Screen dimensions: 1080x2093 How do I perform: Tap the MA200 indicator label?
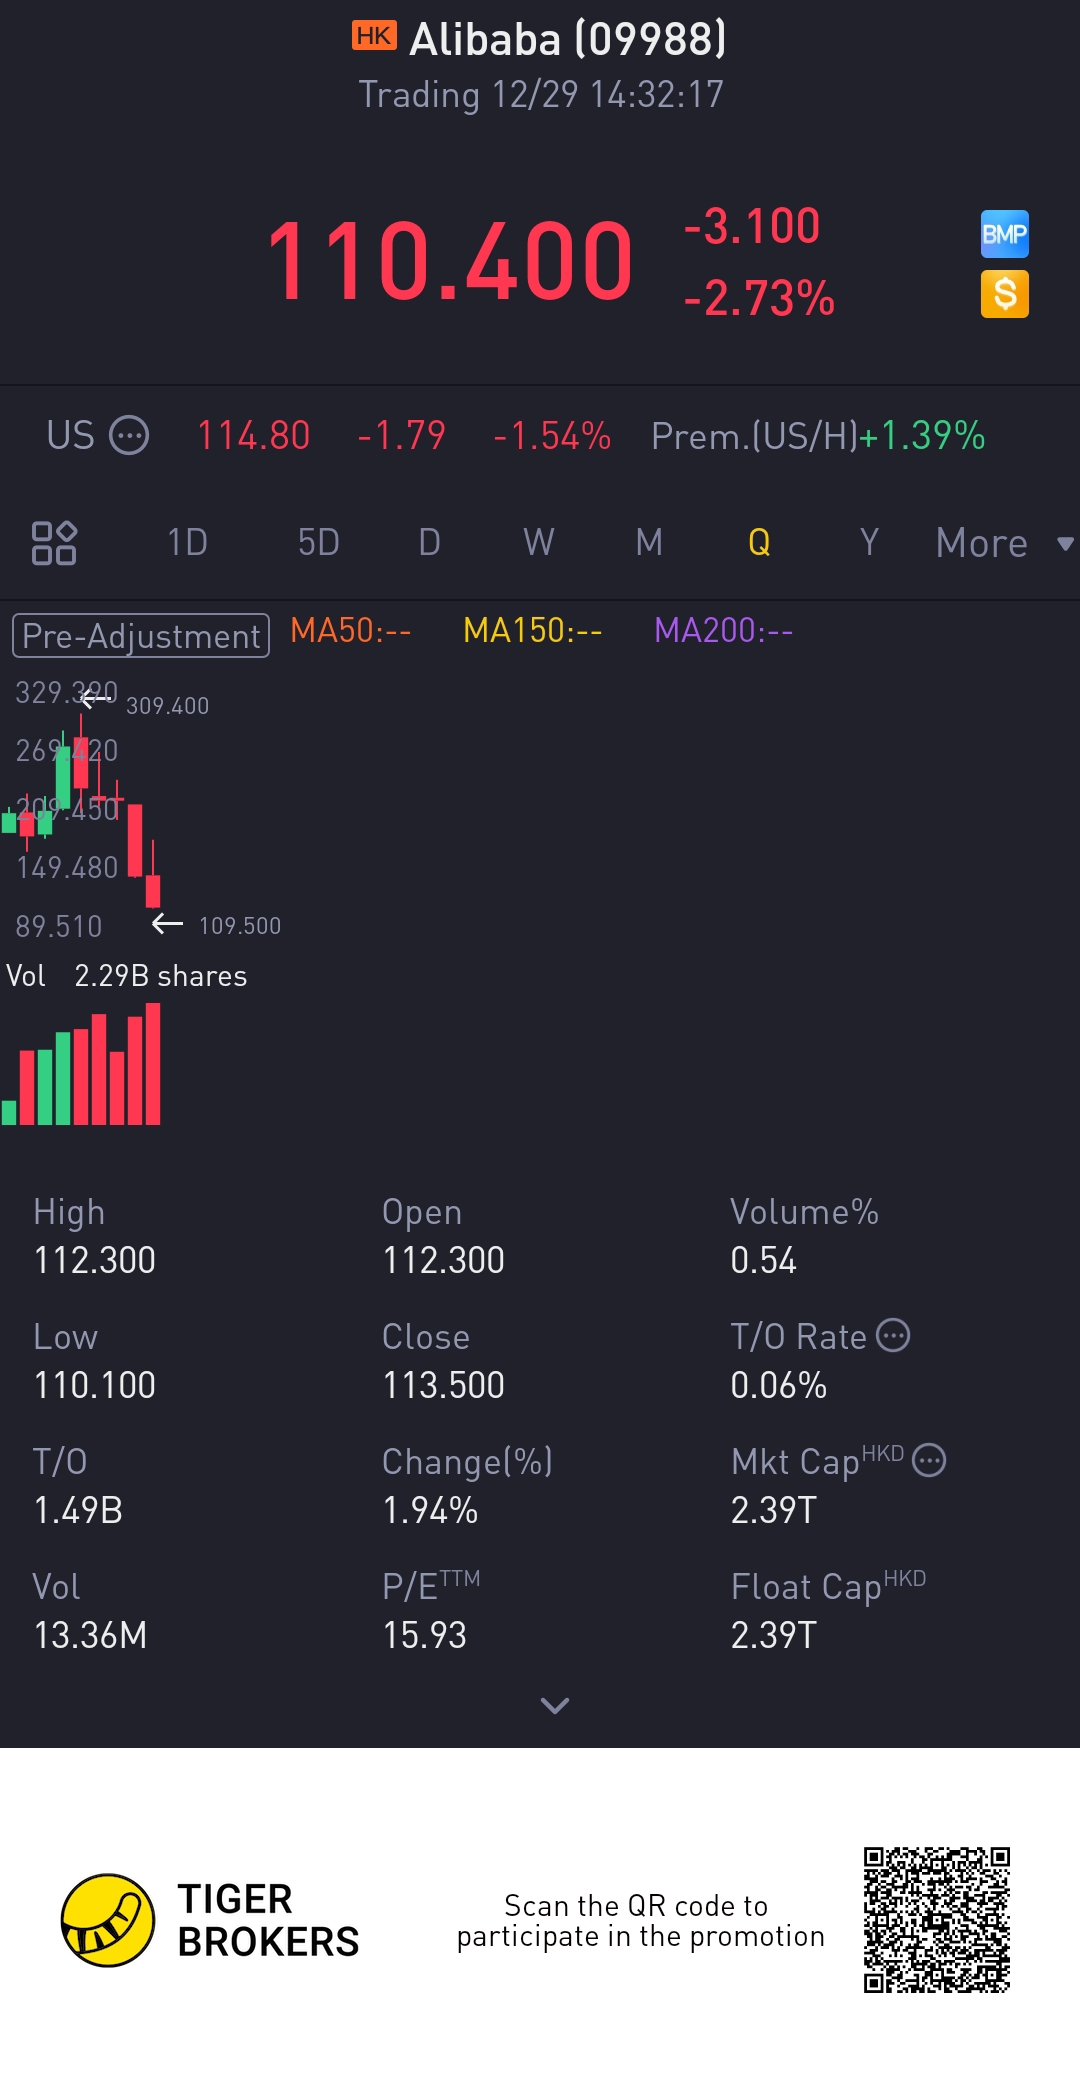(723, 631)
